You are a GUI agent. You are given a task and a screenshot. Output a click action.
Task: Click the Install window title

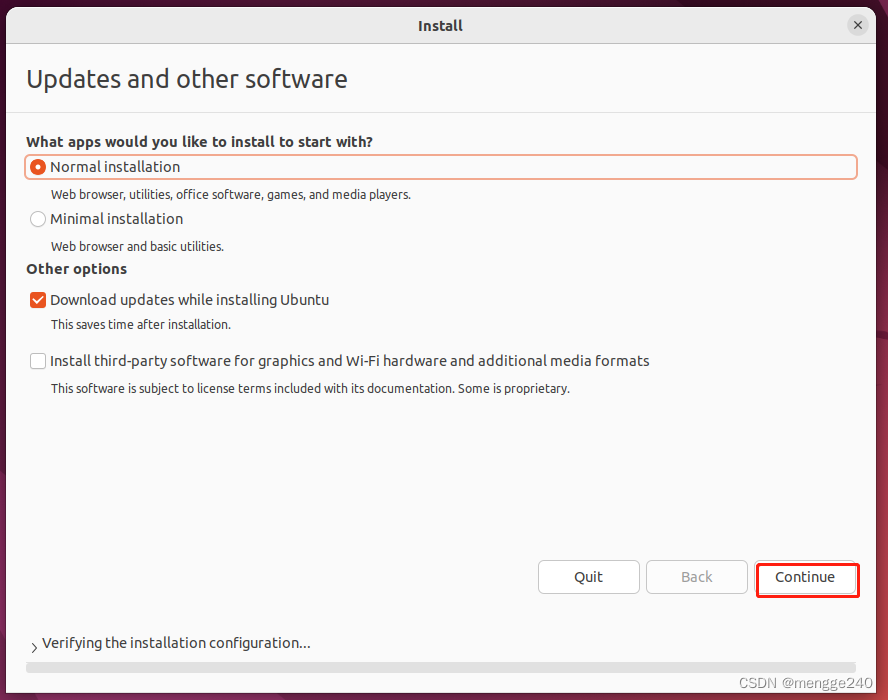(x=440, y=25)
